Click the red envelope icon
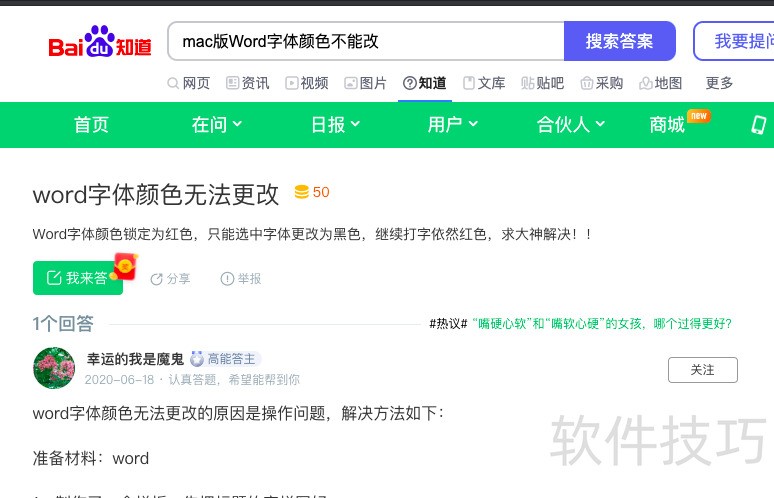774x498 pixels. coord(125,267)
